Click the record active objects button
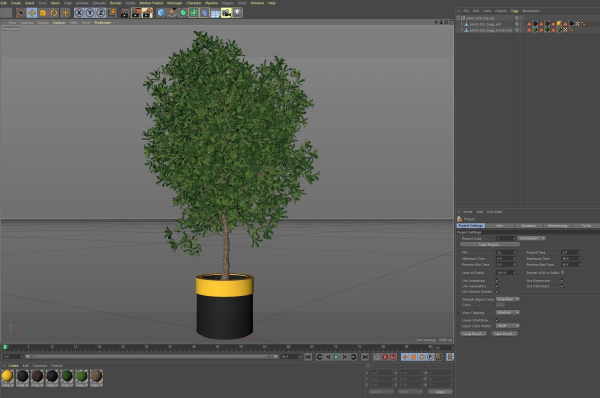600x398 pixels. pos(385,357)
